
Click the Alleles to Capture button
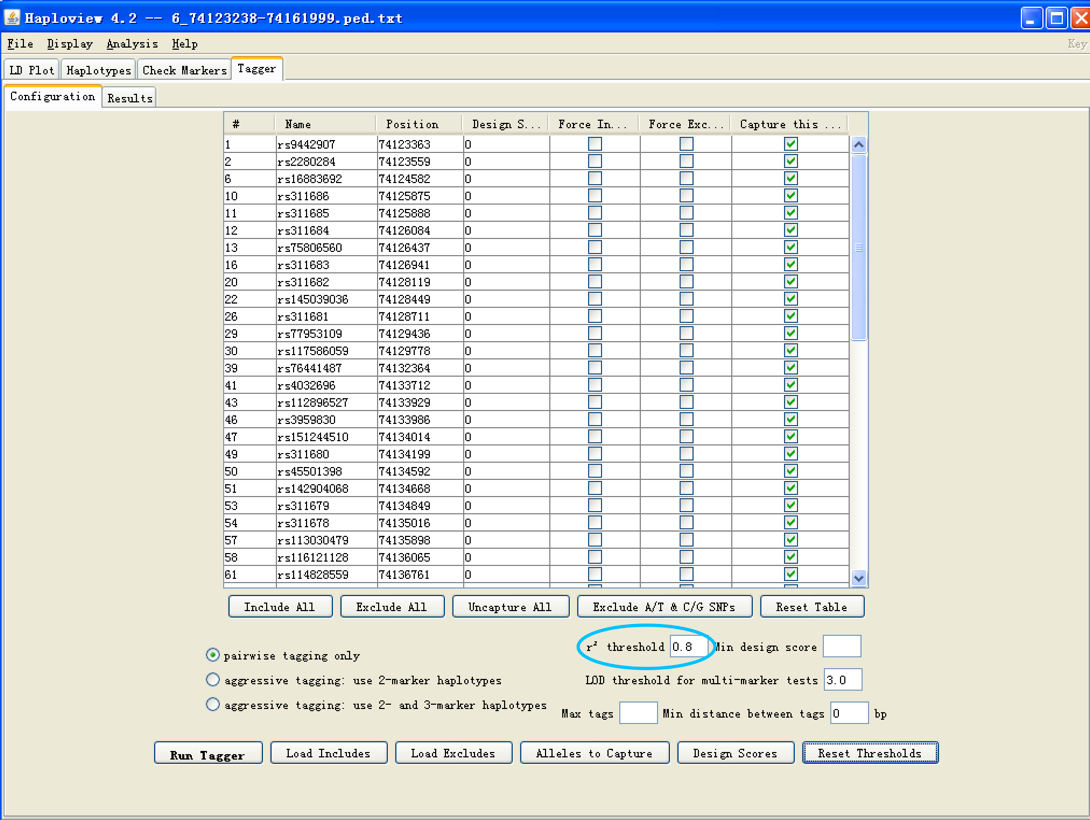click(594, 753)
